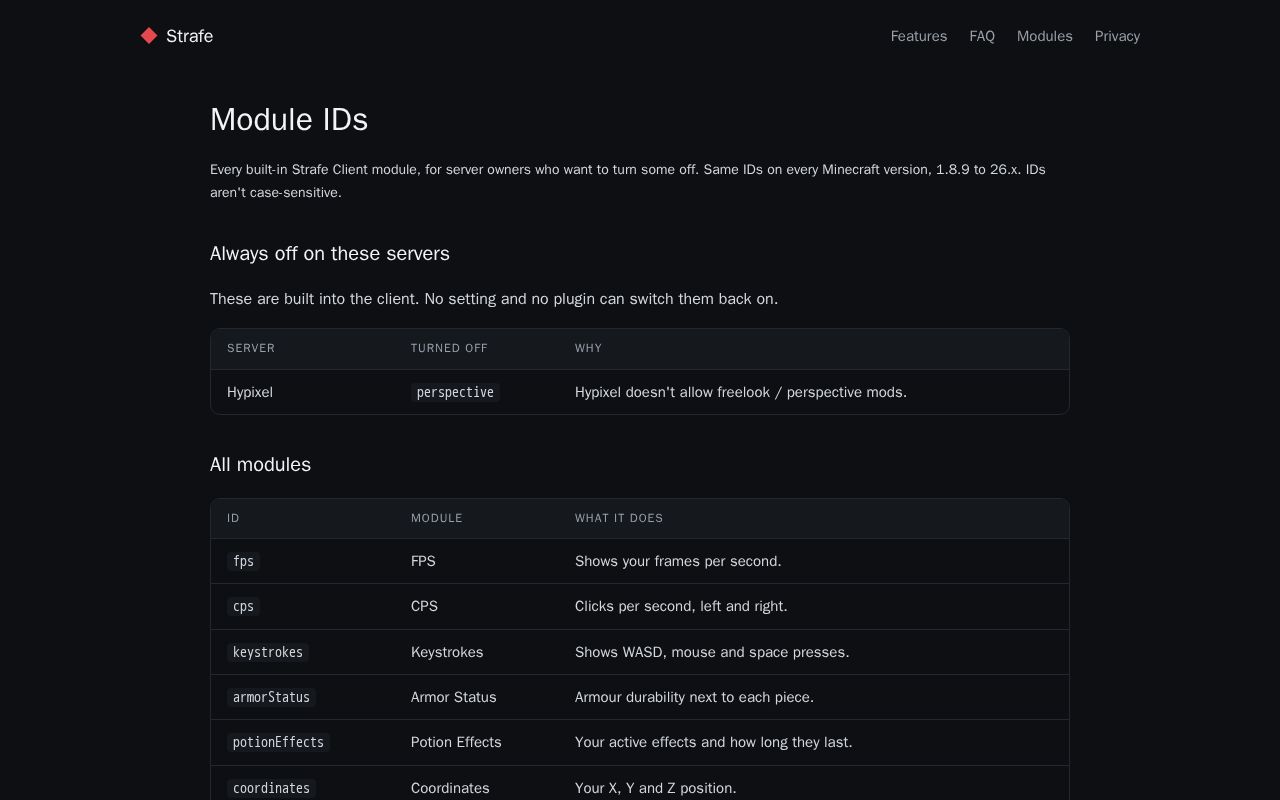Click the WHY column header
Viewport: 1280px width, 800px height.
[588, 348]
